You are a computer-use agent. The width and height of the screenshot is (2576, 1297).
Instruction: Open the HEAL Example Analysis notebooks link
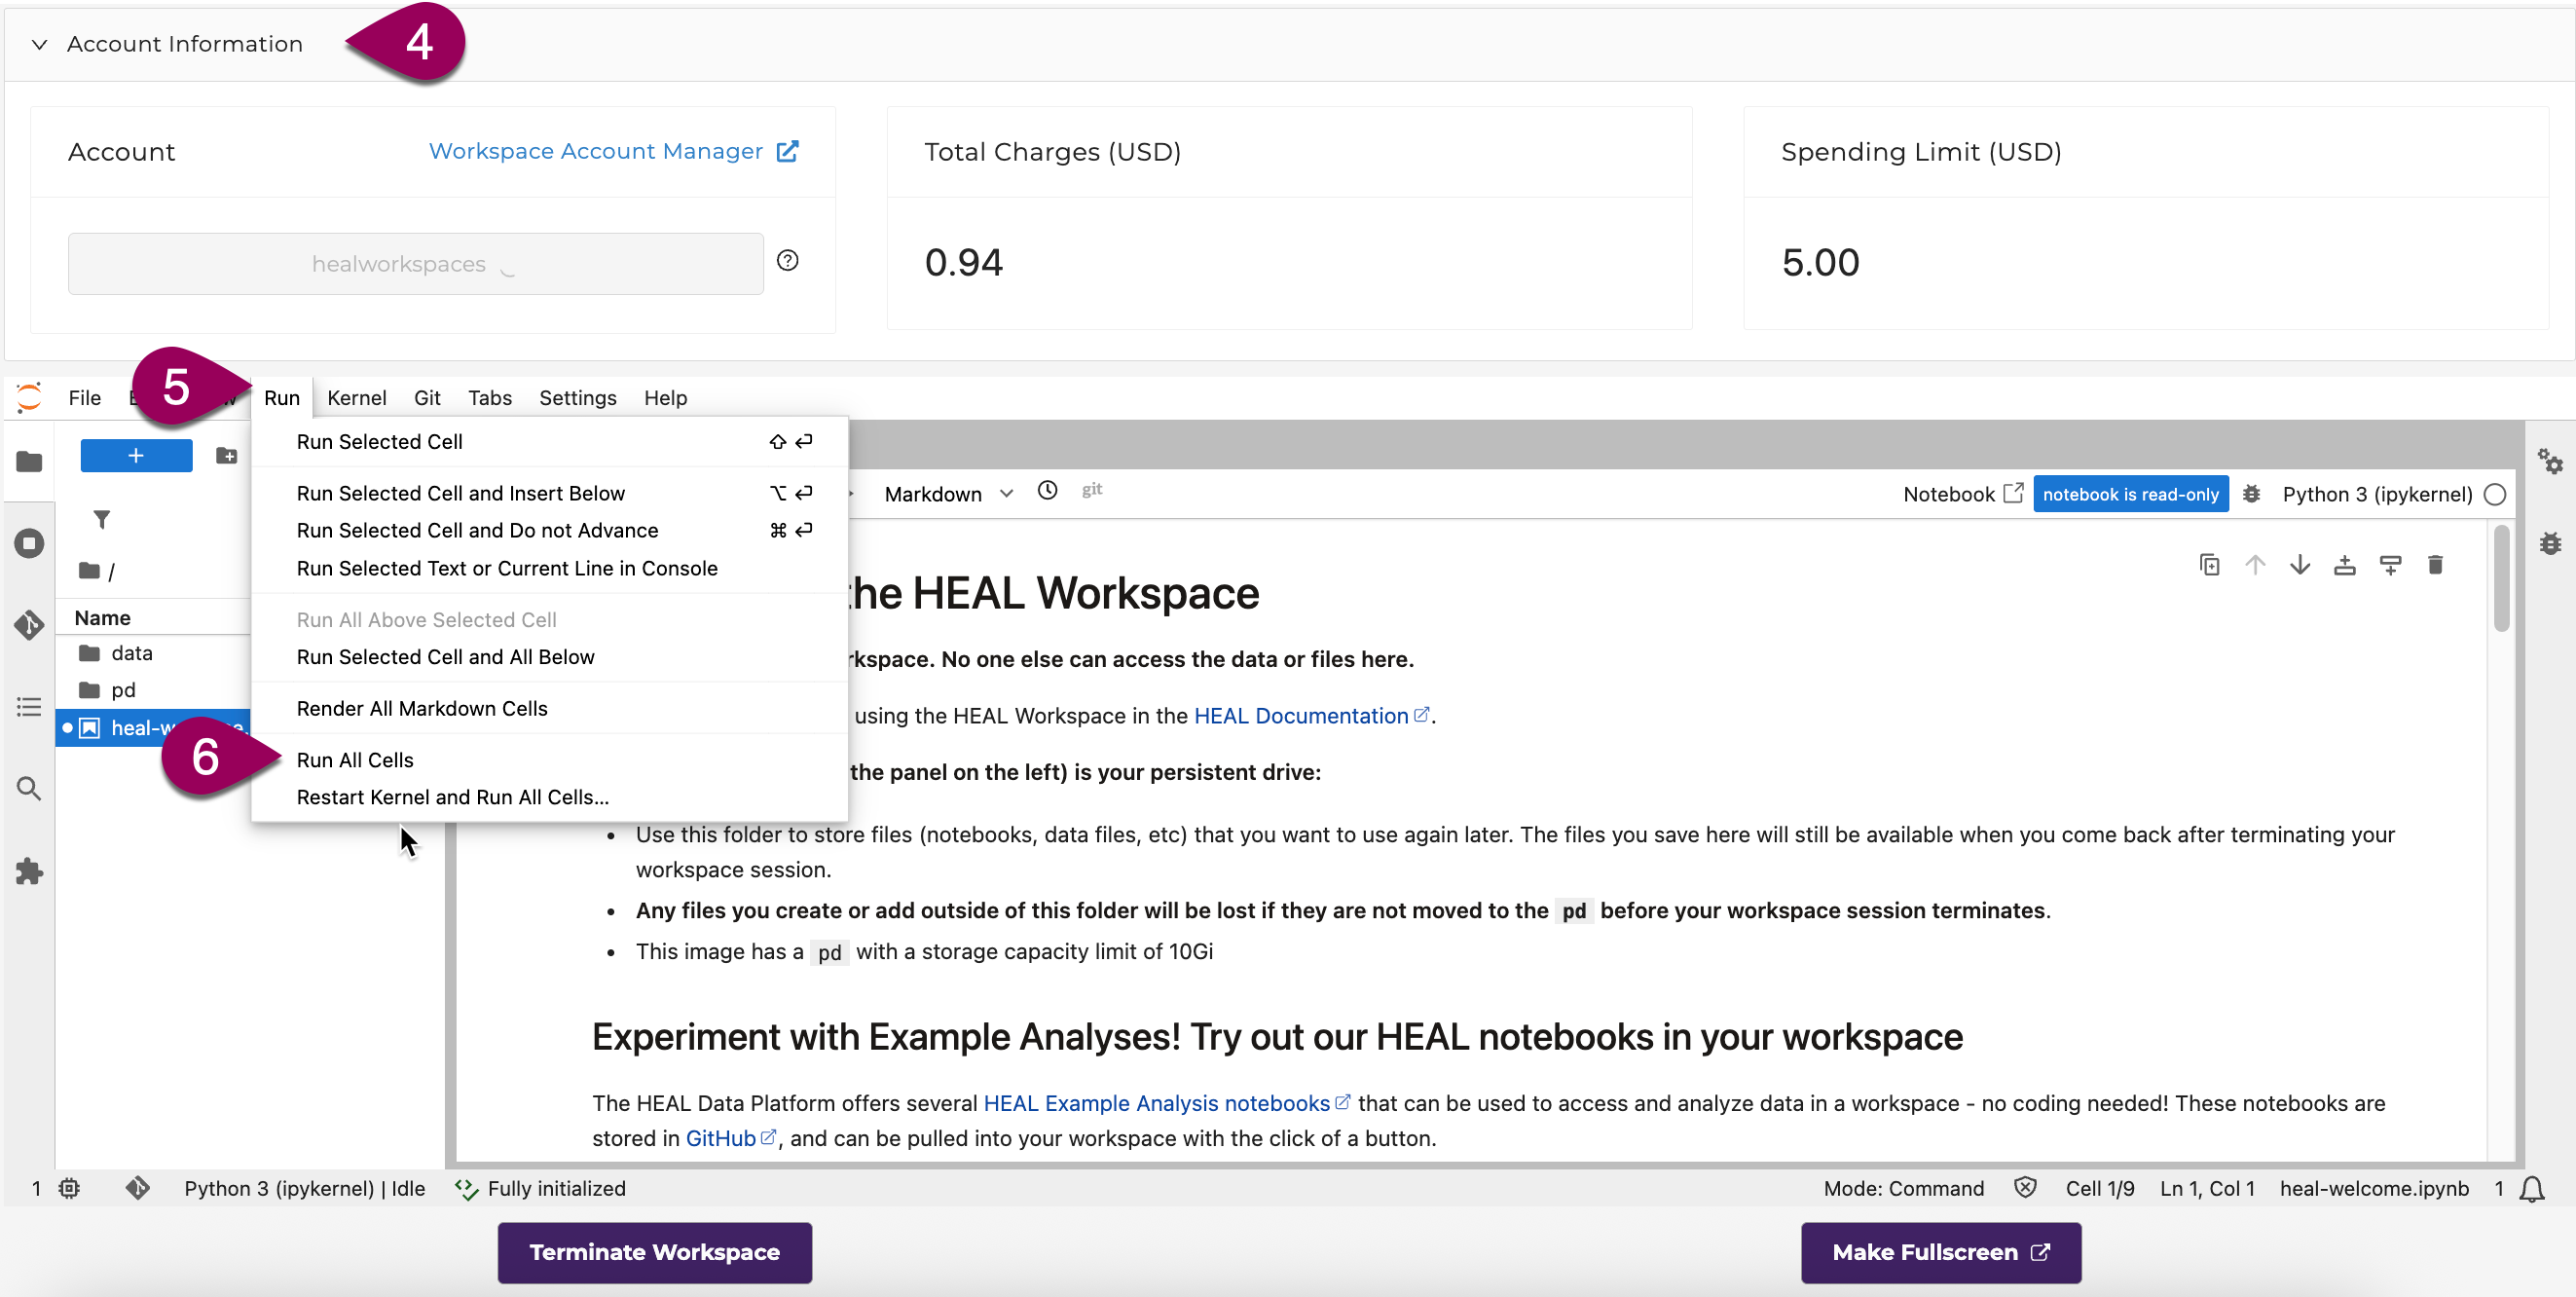(x=1167, y=1103)
